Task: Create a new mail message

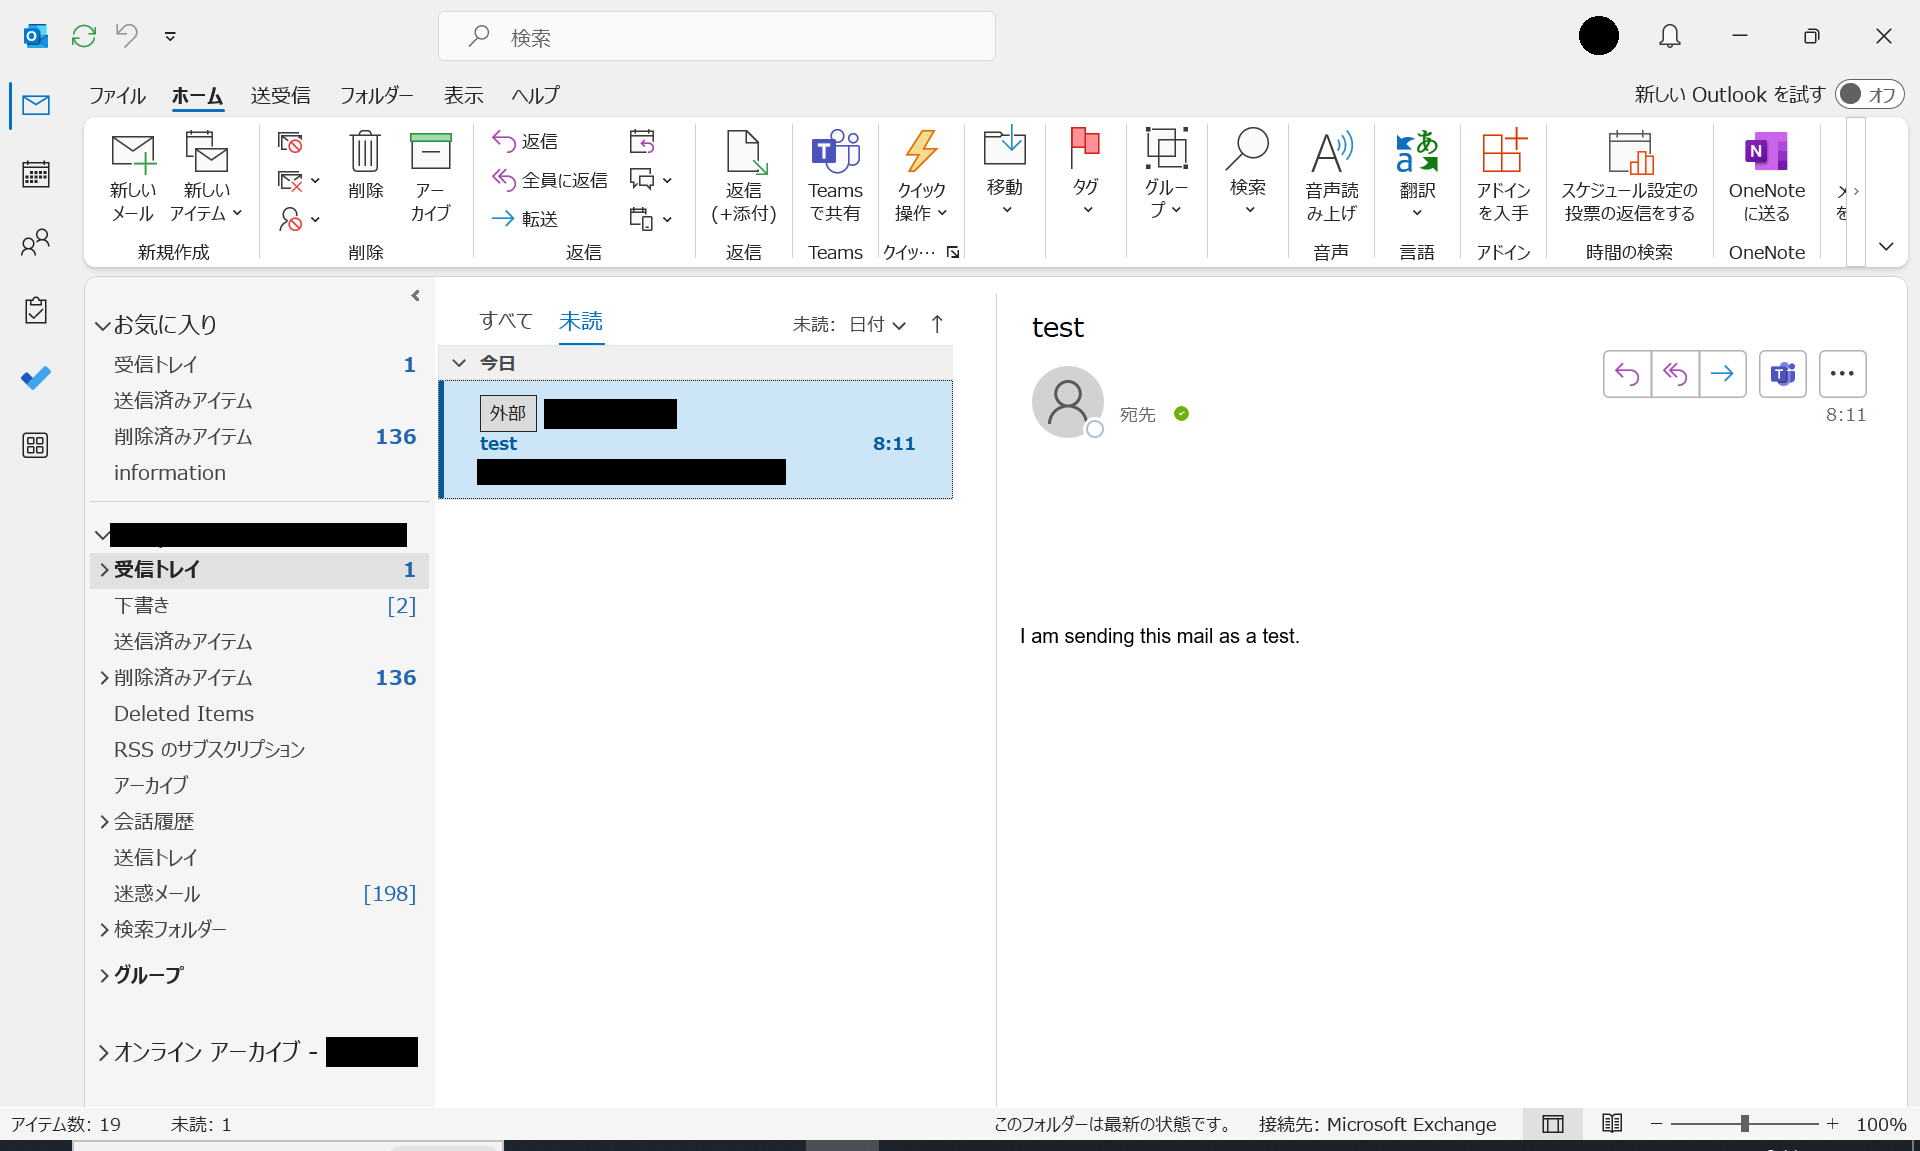Action: pos(131,177)
